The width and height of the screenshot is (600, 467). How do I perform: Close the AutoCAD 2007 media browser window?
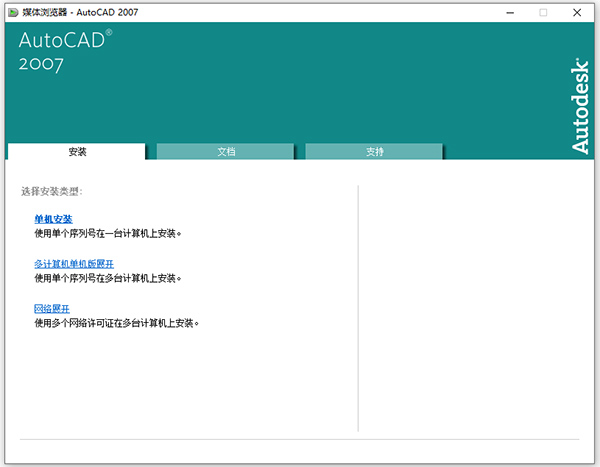(577, 13)
